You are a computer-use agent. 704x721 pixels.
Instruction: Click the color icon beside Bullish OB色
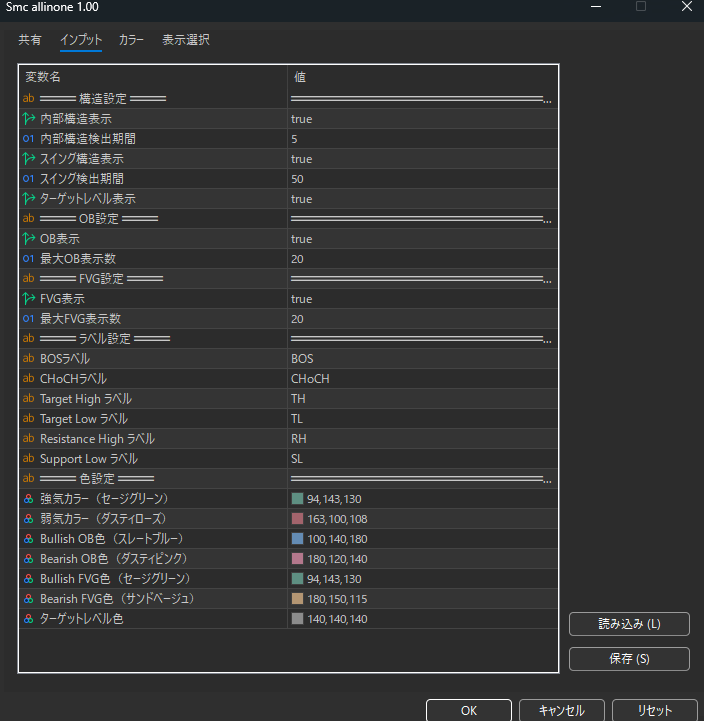29,538
